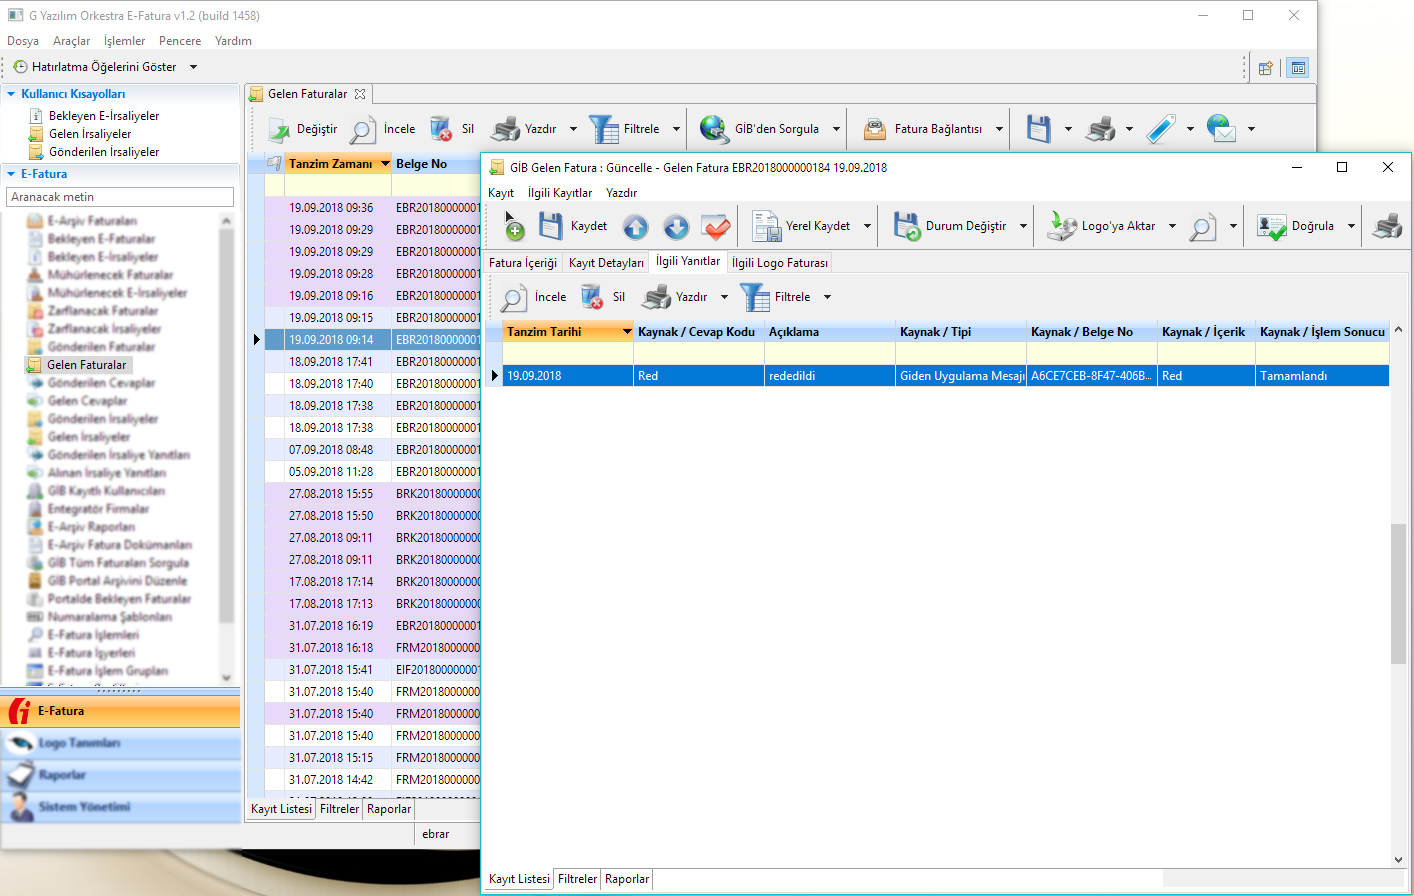This screenshot has width=1414, height=896.
Task: Select Gelen İrsaliyeler shortcut
Action: tap(90, 134)
